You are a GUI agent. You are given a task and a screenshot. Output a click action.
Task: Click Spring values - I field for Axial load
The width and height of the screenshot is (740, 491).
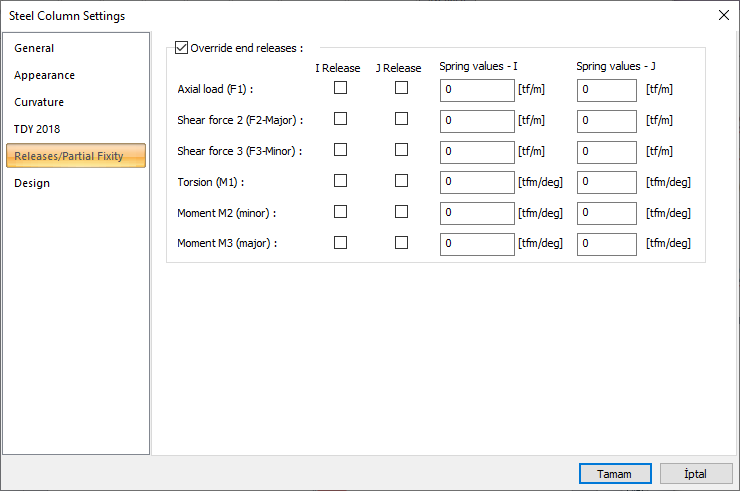pyautogui.click(x=477, y=90)
